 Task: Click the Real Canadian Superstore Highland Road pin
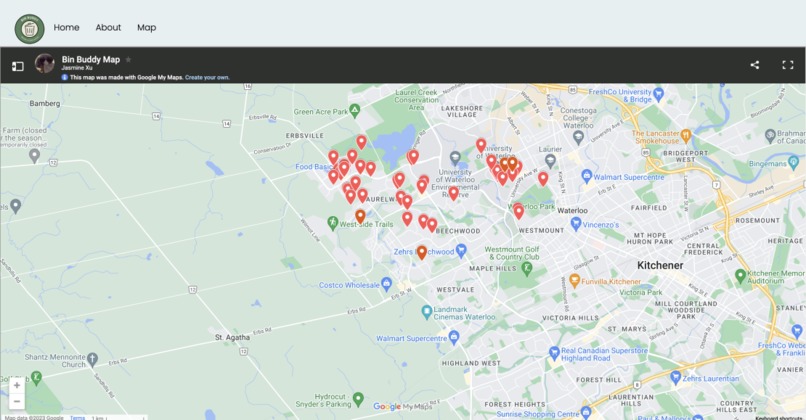554,353
